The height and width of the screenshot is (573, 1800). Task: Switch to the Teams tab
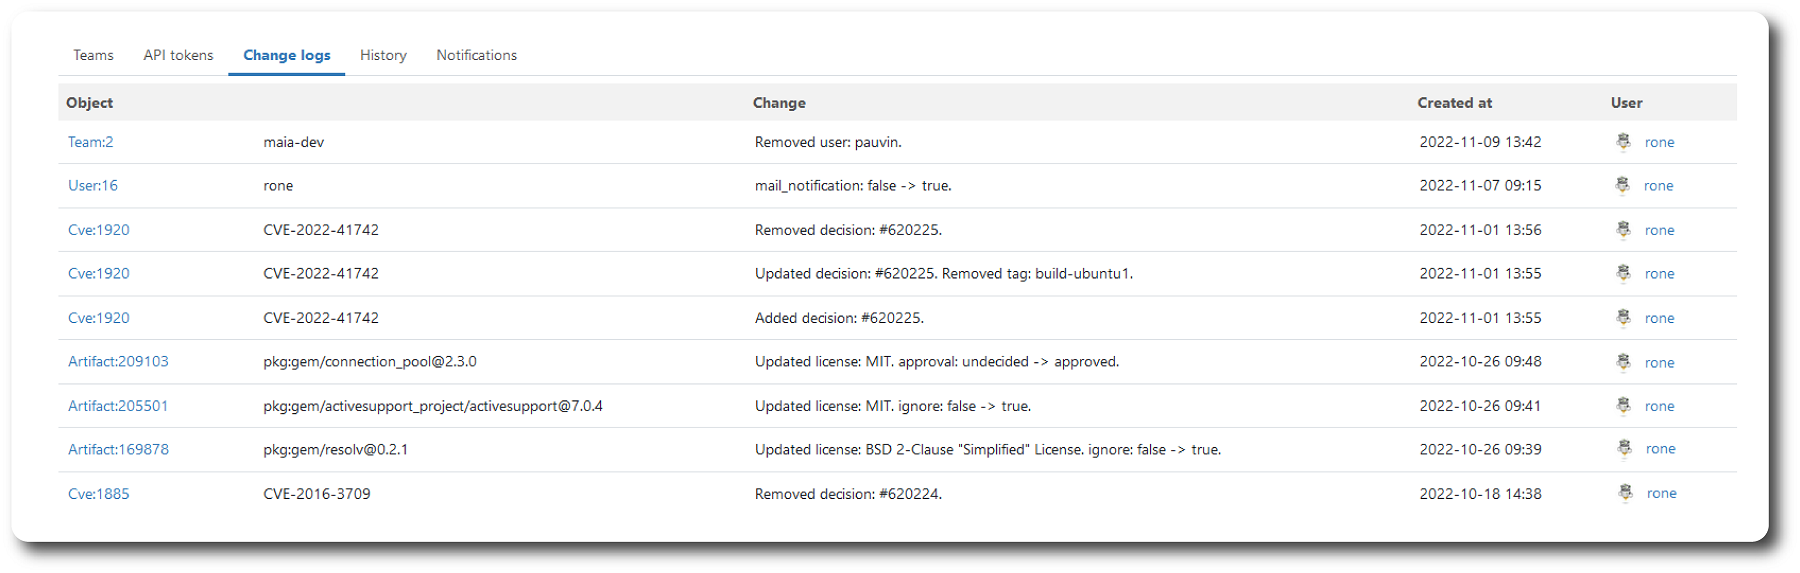(x=93, y=56)
